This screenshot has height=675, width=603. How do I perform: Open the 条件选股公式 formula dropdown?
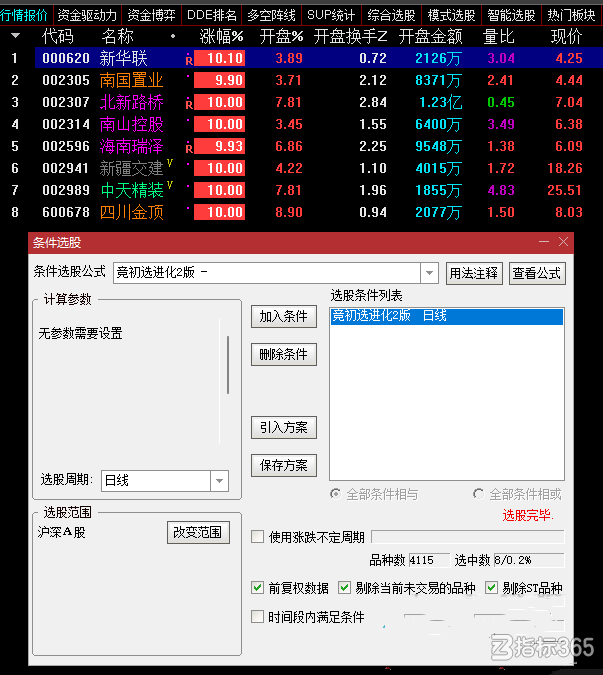coord(430,273)
